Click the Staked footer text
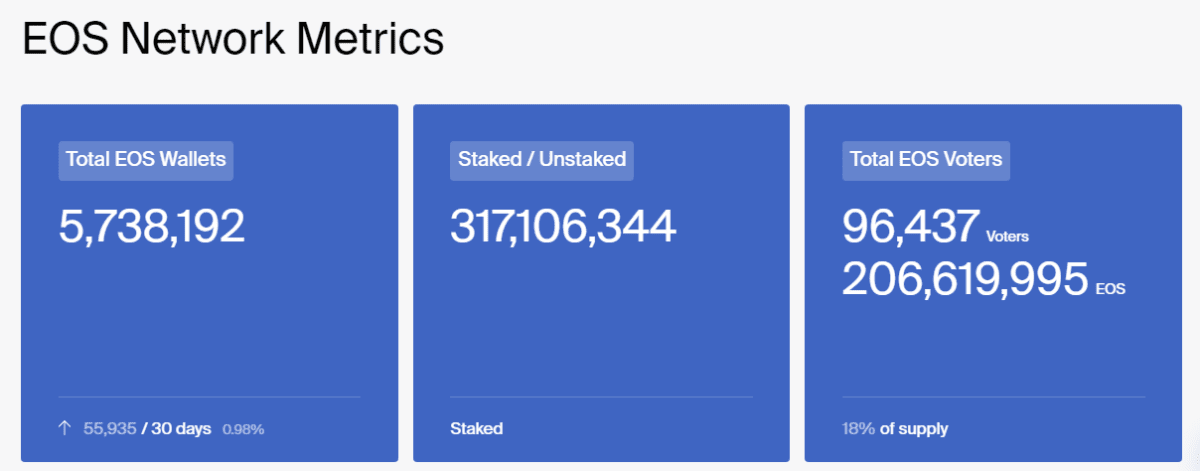The height and width of the screenshot is (471, 1200). 477,429
